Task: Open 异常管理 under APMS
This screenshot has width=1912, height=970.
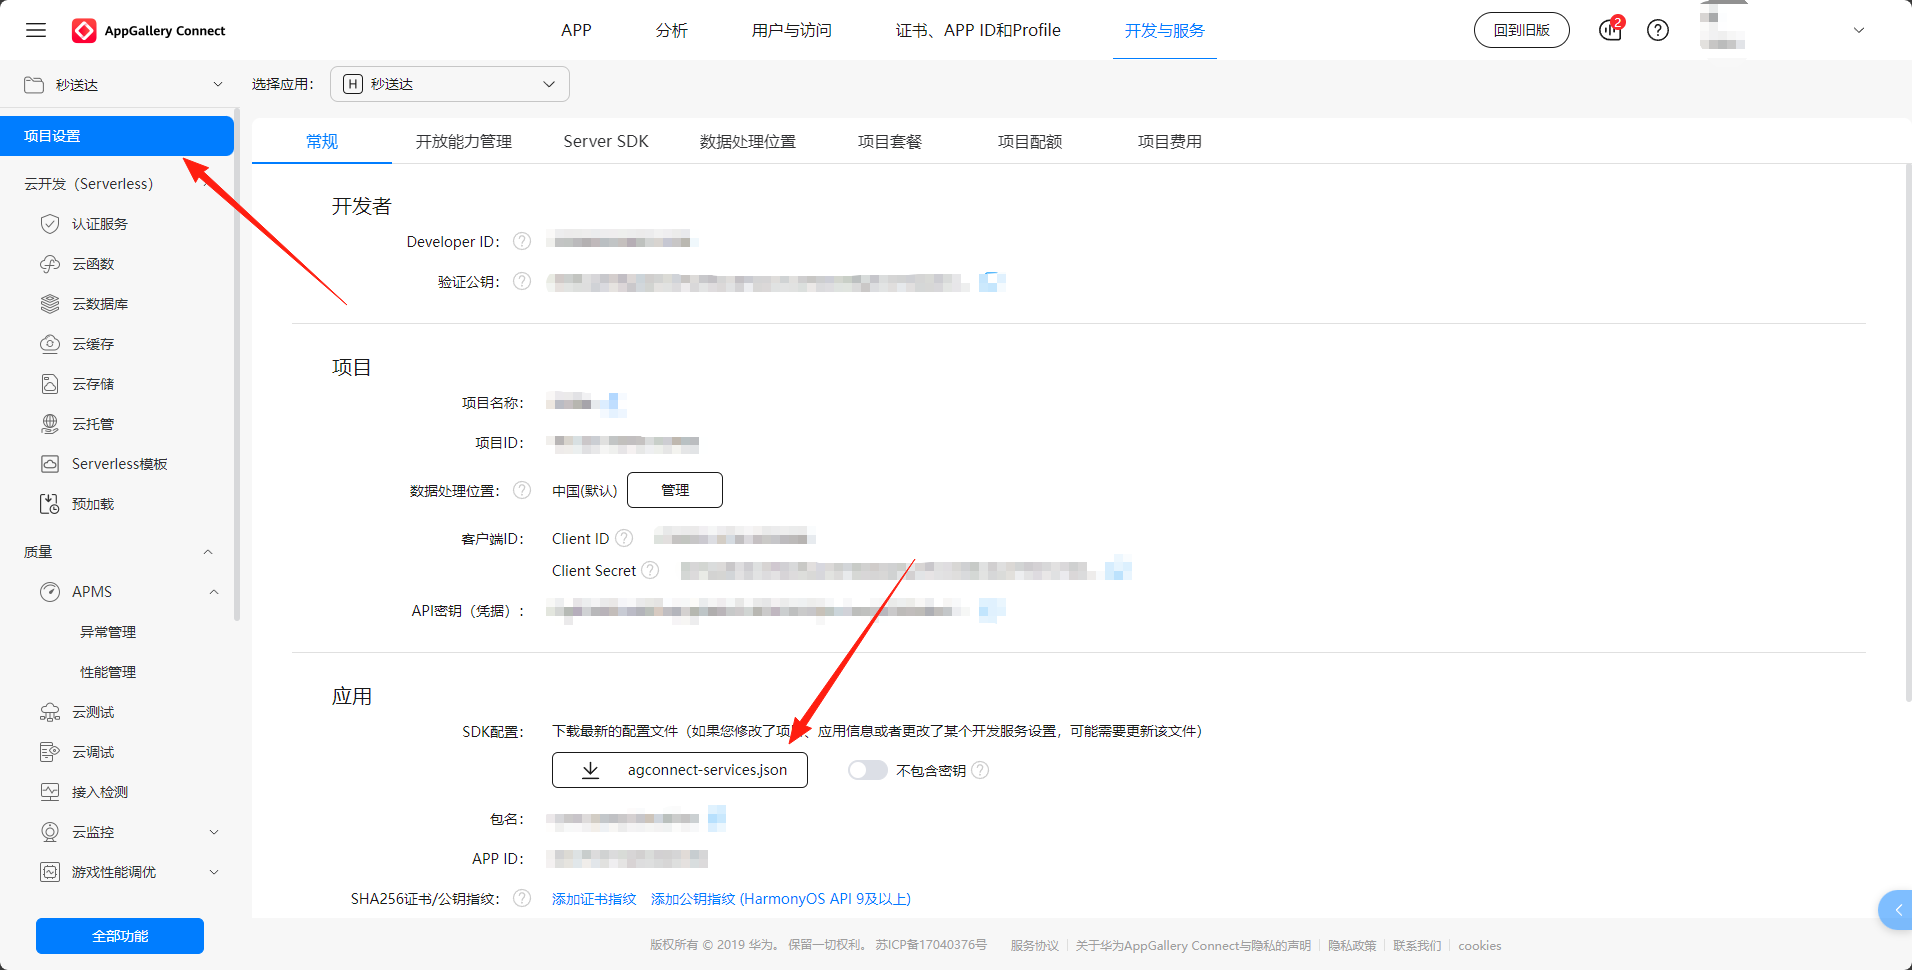Action: [108, 632]
